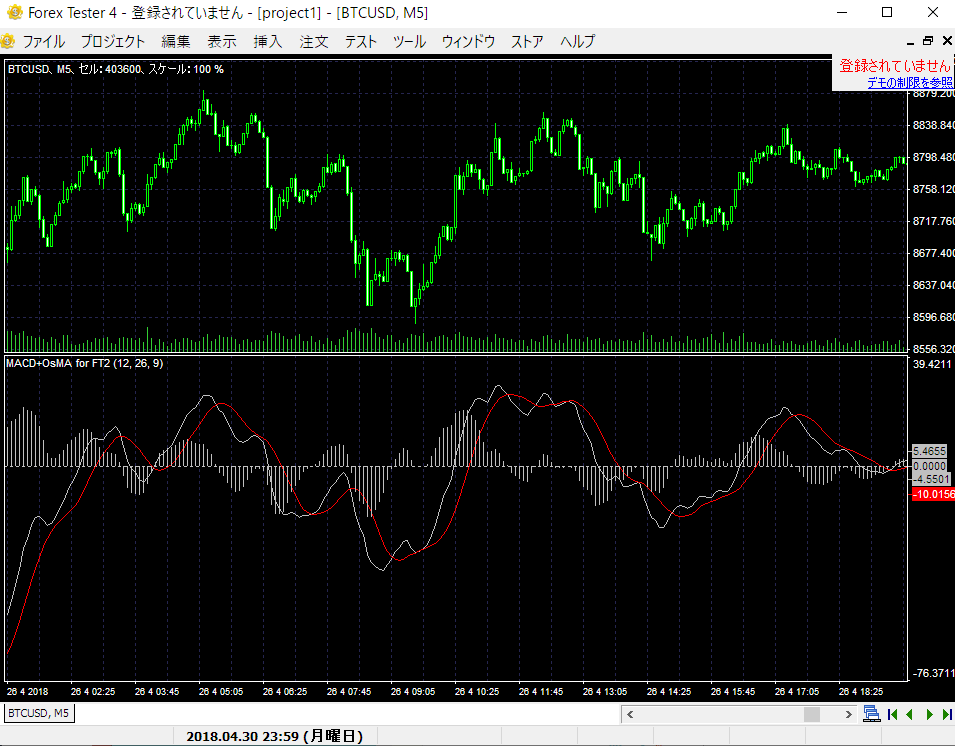This screenshot has width=955, height=746.
Task: Click the デモの制限を参照 link
Action: [910, 82]
